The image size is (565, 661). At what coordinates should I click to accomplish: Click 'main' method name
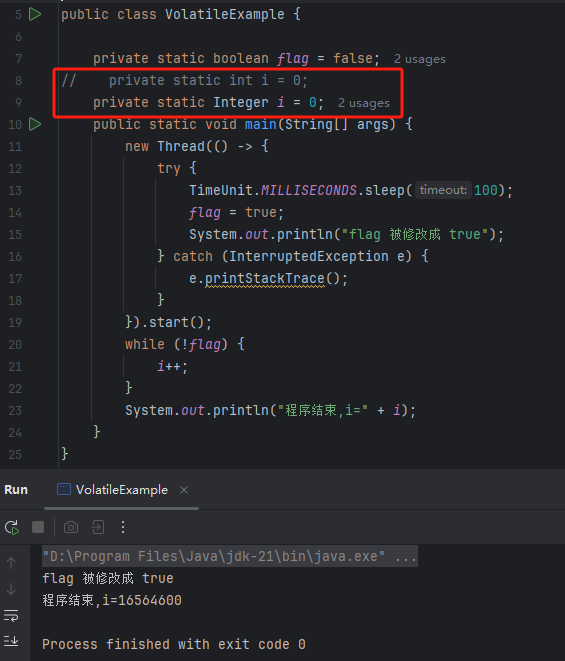click(x=261, y=124)
